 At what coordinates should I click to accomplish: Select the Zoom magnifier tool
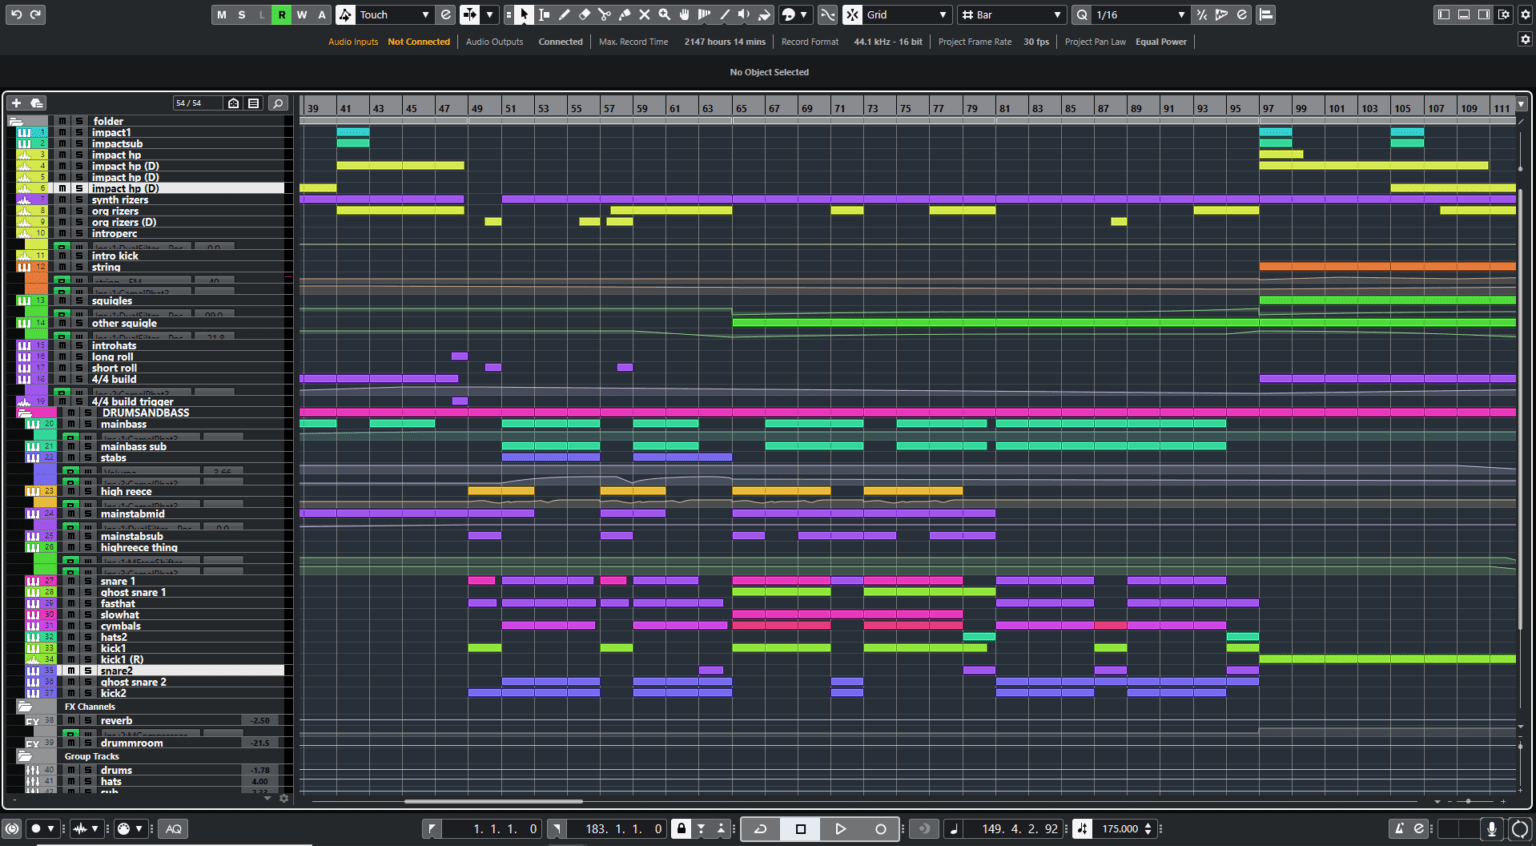[664, 15]
